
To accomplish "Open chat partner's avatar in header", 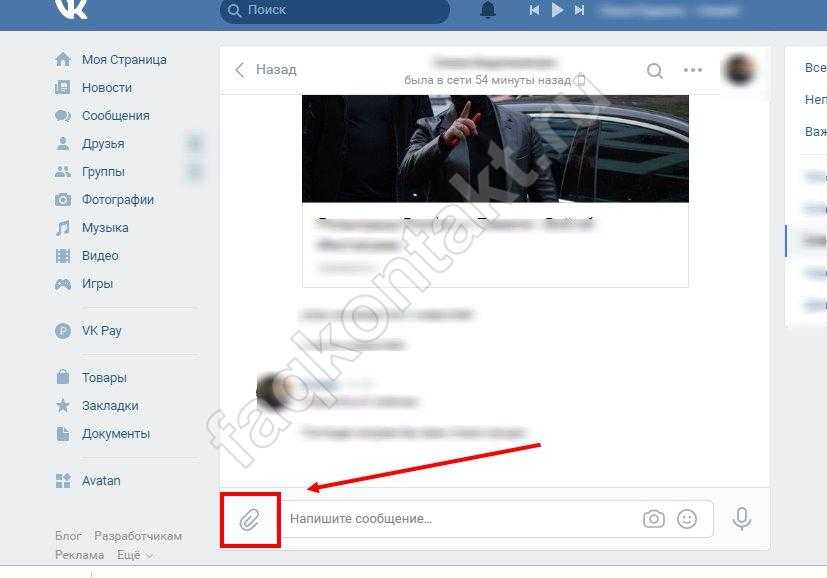I will pyautogui.click(x=739, y=69).
